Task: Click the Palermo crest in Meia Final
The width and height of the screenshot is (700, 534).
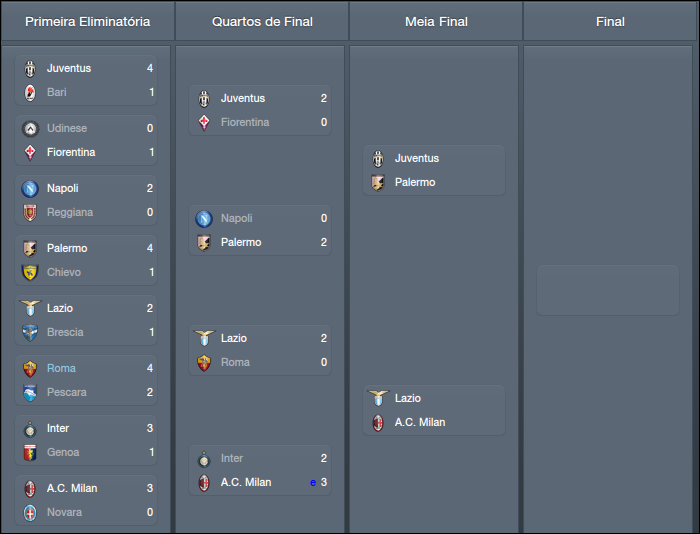Action: pyautogui.click(x=378, y=183)
